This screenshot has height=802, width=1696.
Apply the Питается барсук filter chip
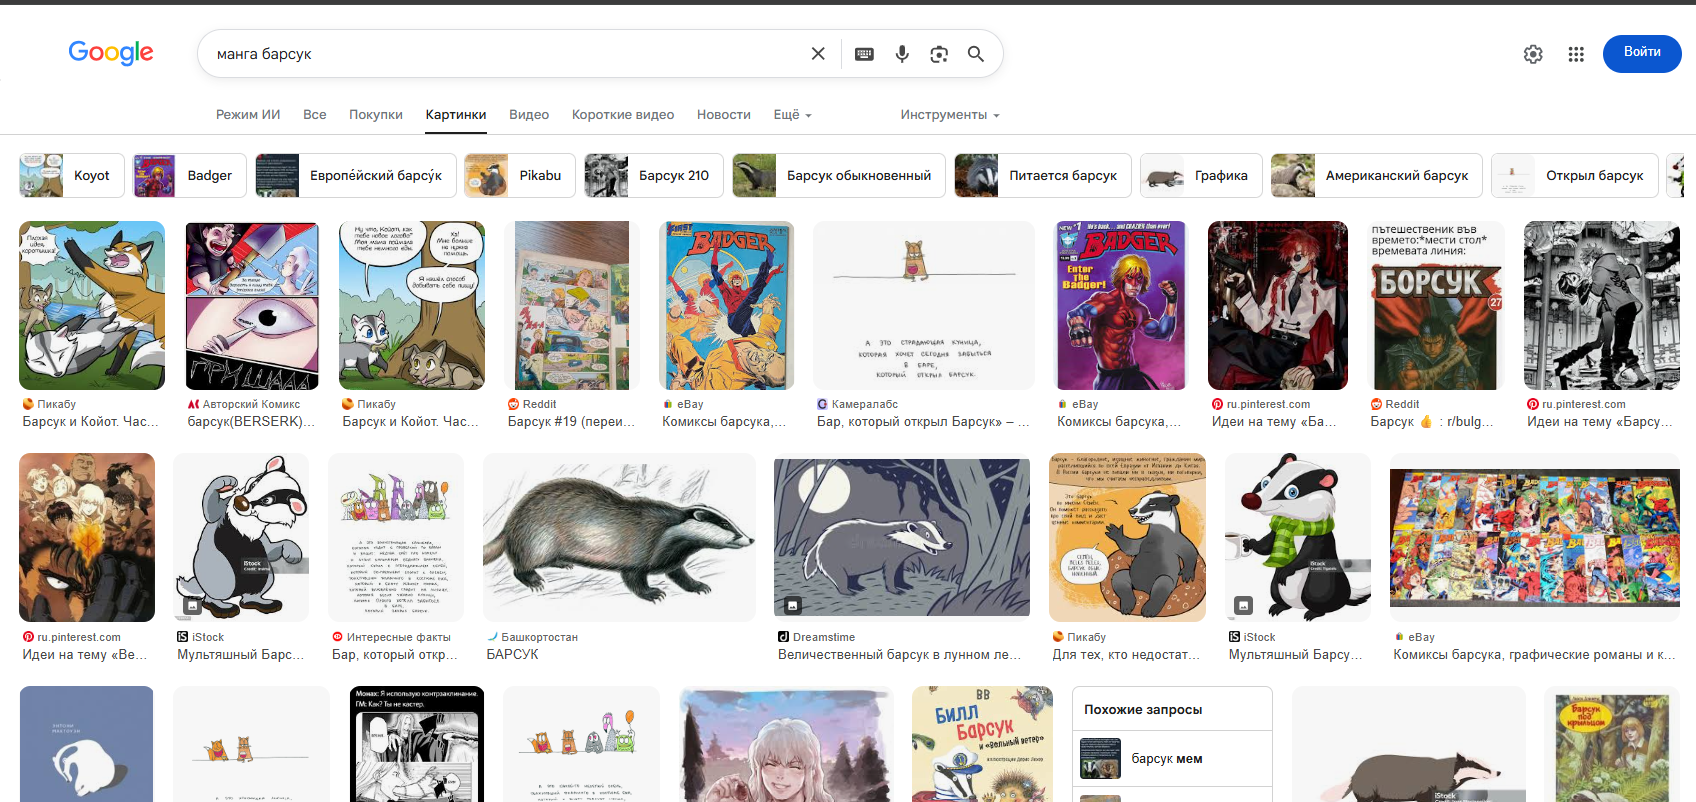[1043, 176]
